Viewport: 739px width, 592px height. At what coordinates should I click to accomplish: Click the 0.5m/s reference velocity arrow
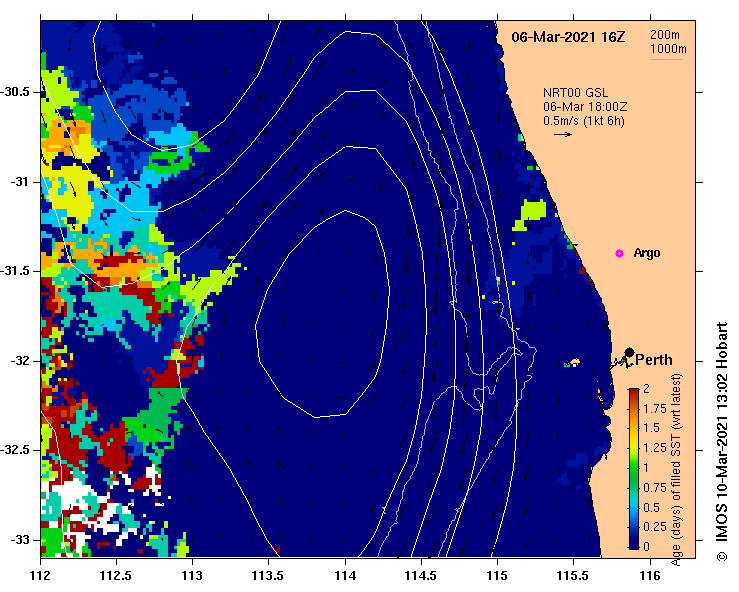coord(562,134)
